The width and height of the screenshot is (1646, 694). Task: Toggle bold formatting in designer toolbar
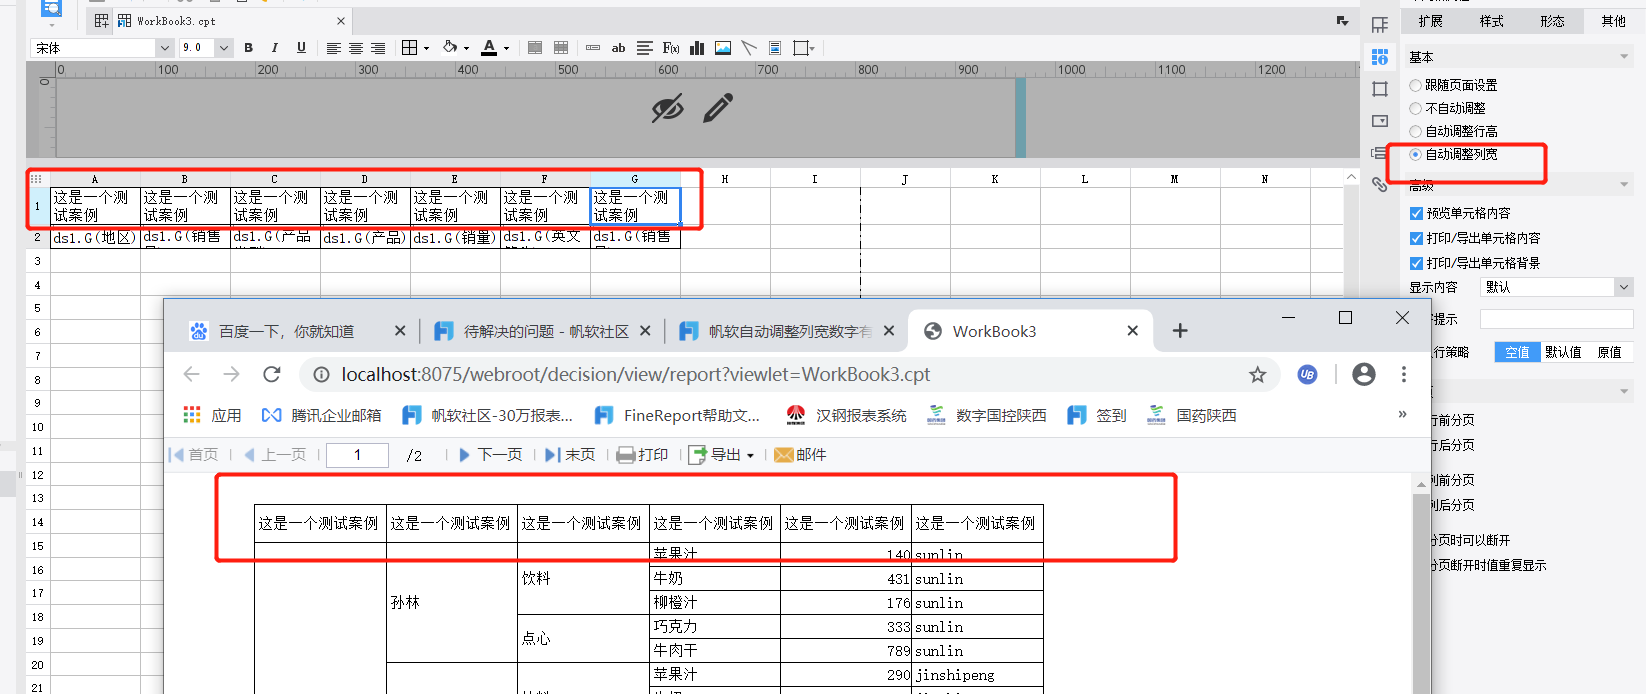(248, 47)
